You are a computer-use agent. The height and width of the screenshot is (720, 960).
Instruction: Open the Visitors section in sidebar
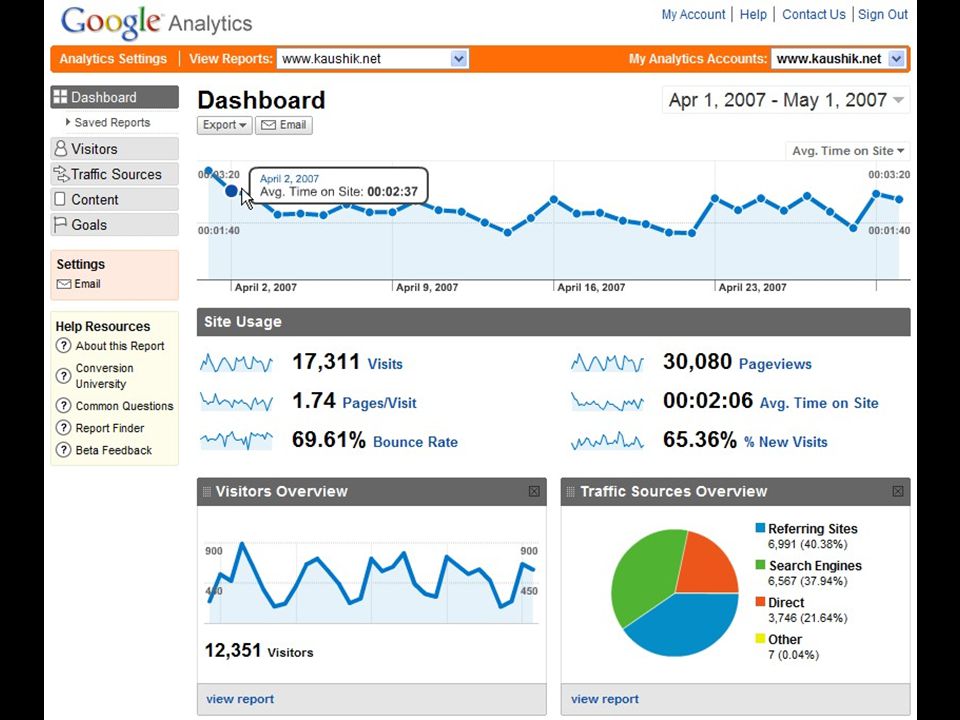(x=114, y=149)
